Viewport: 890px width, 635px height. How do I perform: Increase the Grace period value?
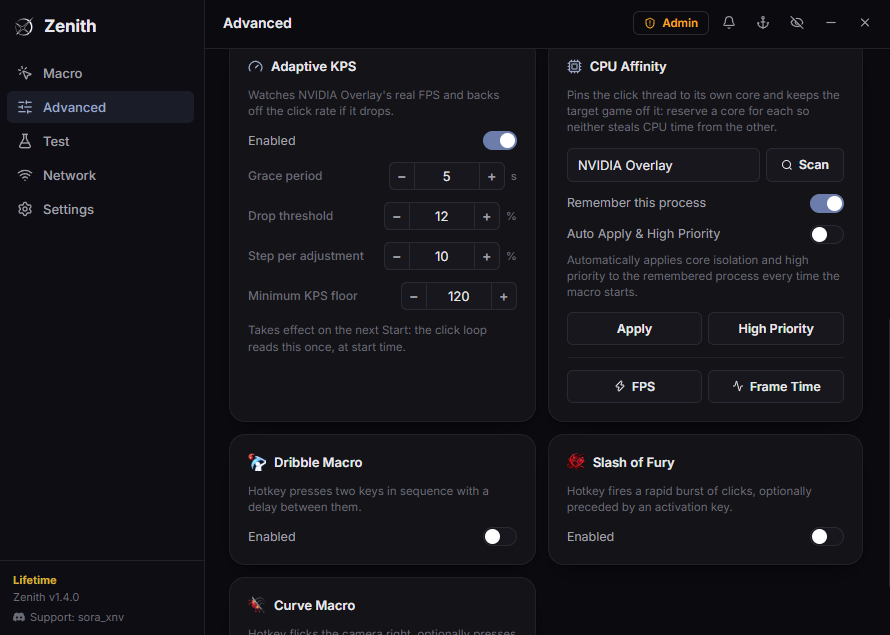point(492,176)
